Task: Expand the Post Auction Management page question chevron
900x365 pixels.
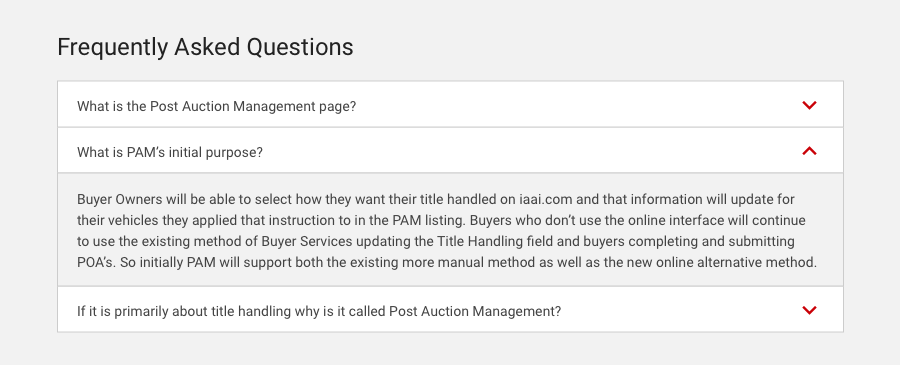Action: point(809,105)
